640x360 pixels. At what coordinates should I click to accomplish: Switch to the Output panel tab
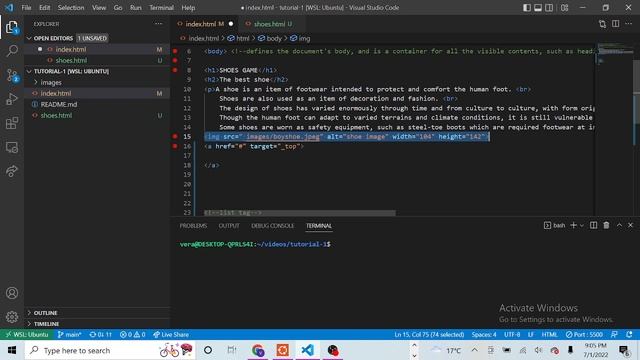coord(229,226)
